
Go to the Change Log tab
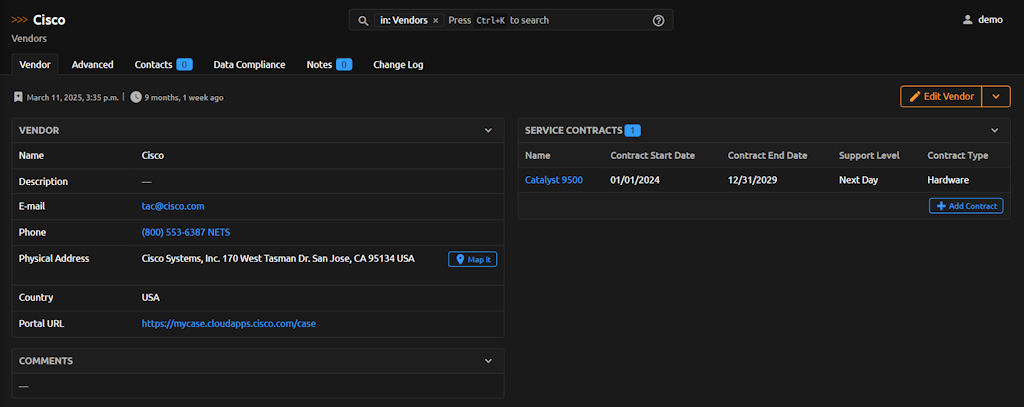pyautogui.click(x=398, y=64)
